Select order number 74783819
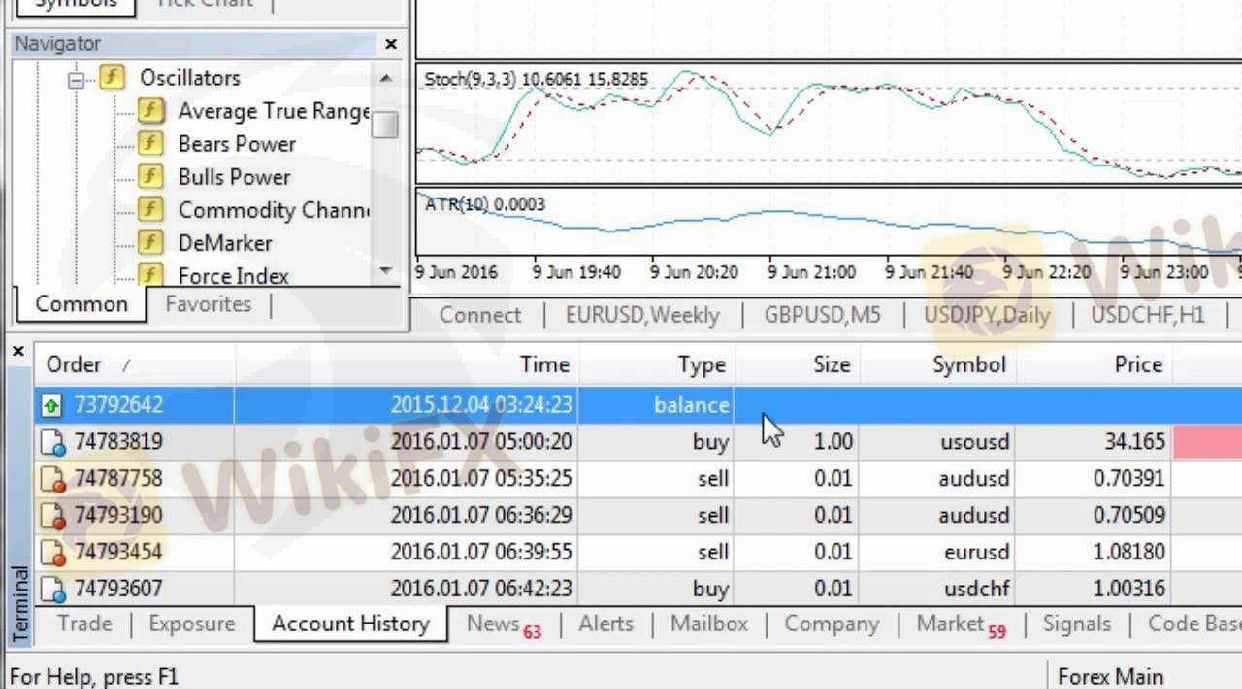Screen dimensions: 1242x689 point(118,441)
